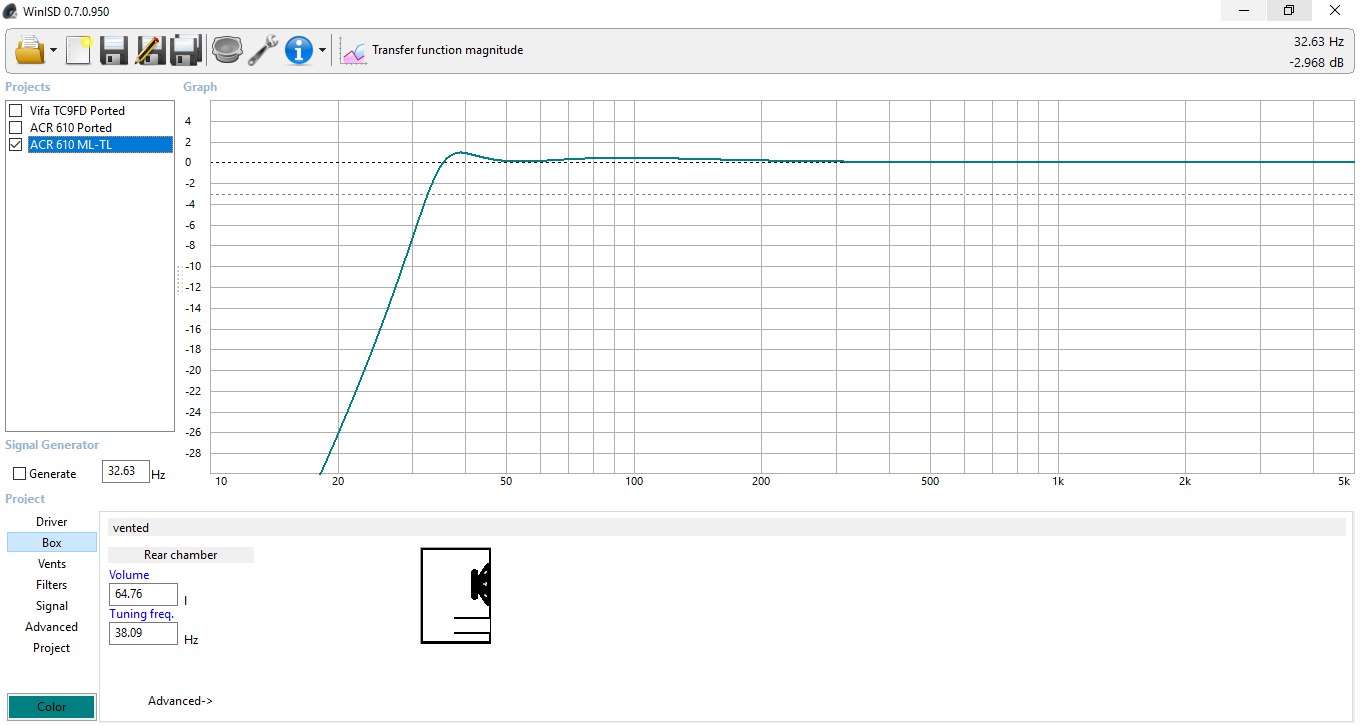Image resolution: width=1360 pixels, height=726 pixels.
Task: Switch to the Project tab
Action: point(52,647)
